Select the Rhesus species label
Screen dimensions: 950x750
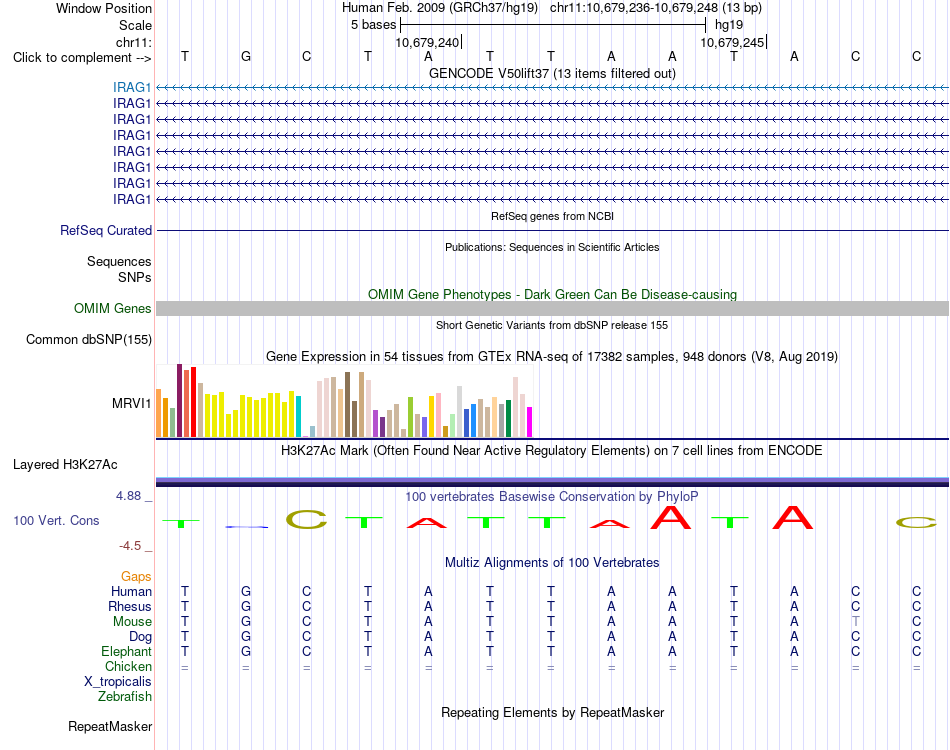coord(130,606)
